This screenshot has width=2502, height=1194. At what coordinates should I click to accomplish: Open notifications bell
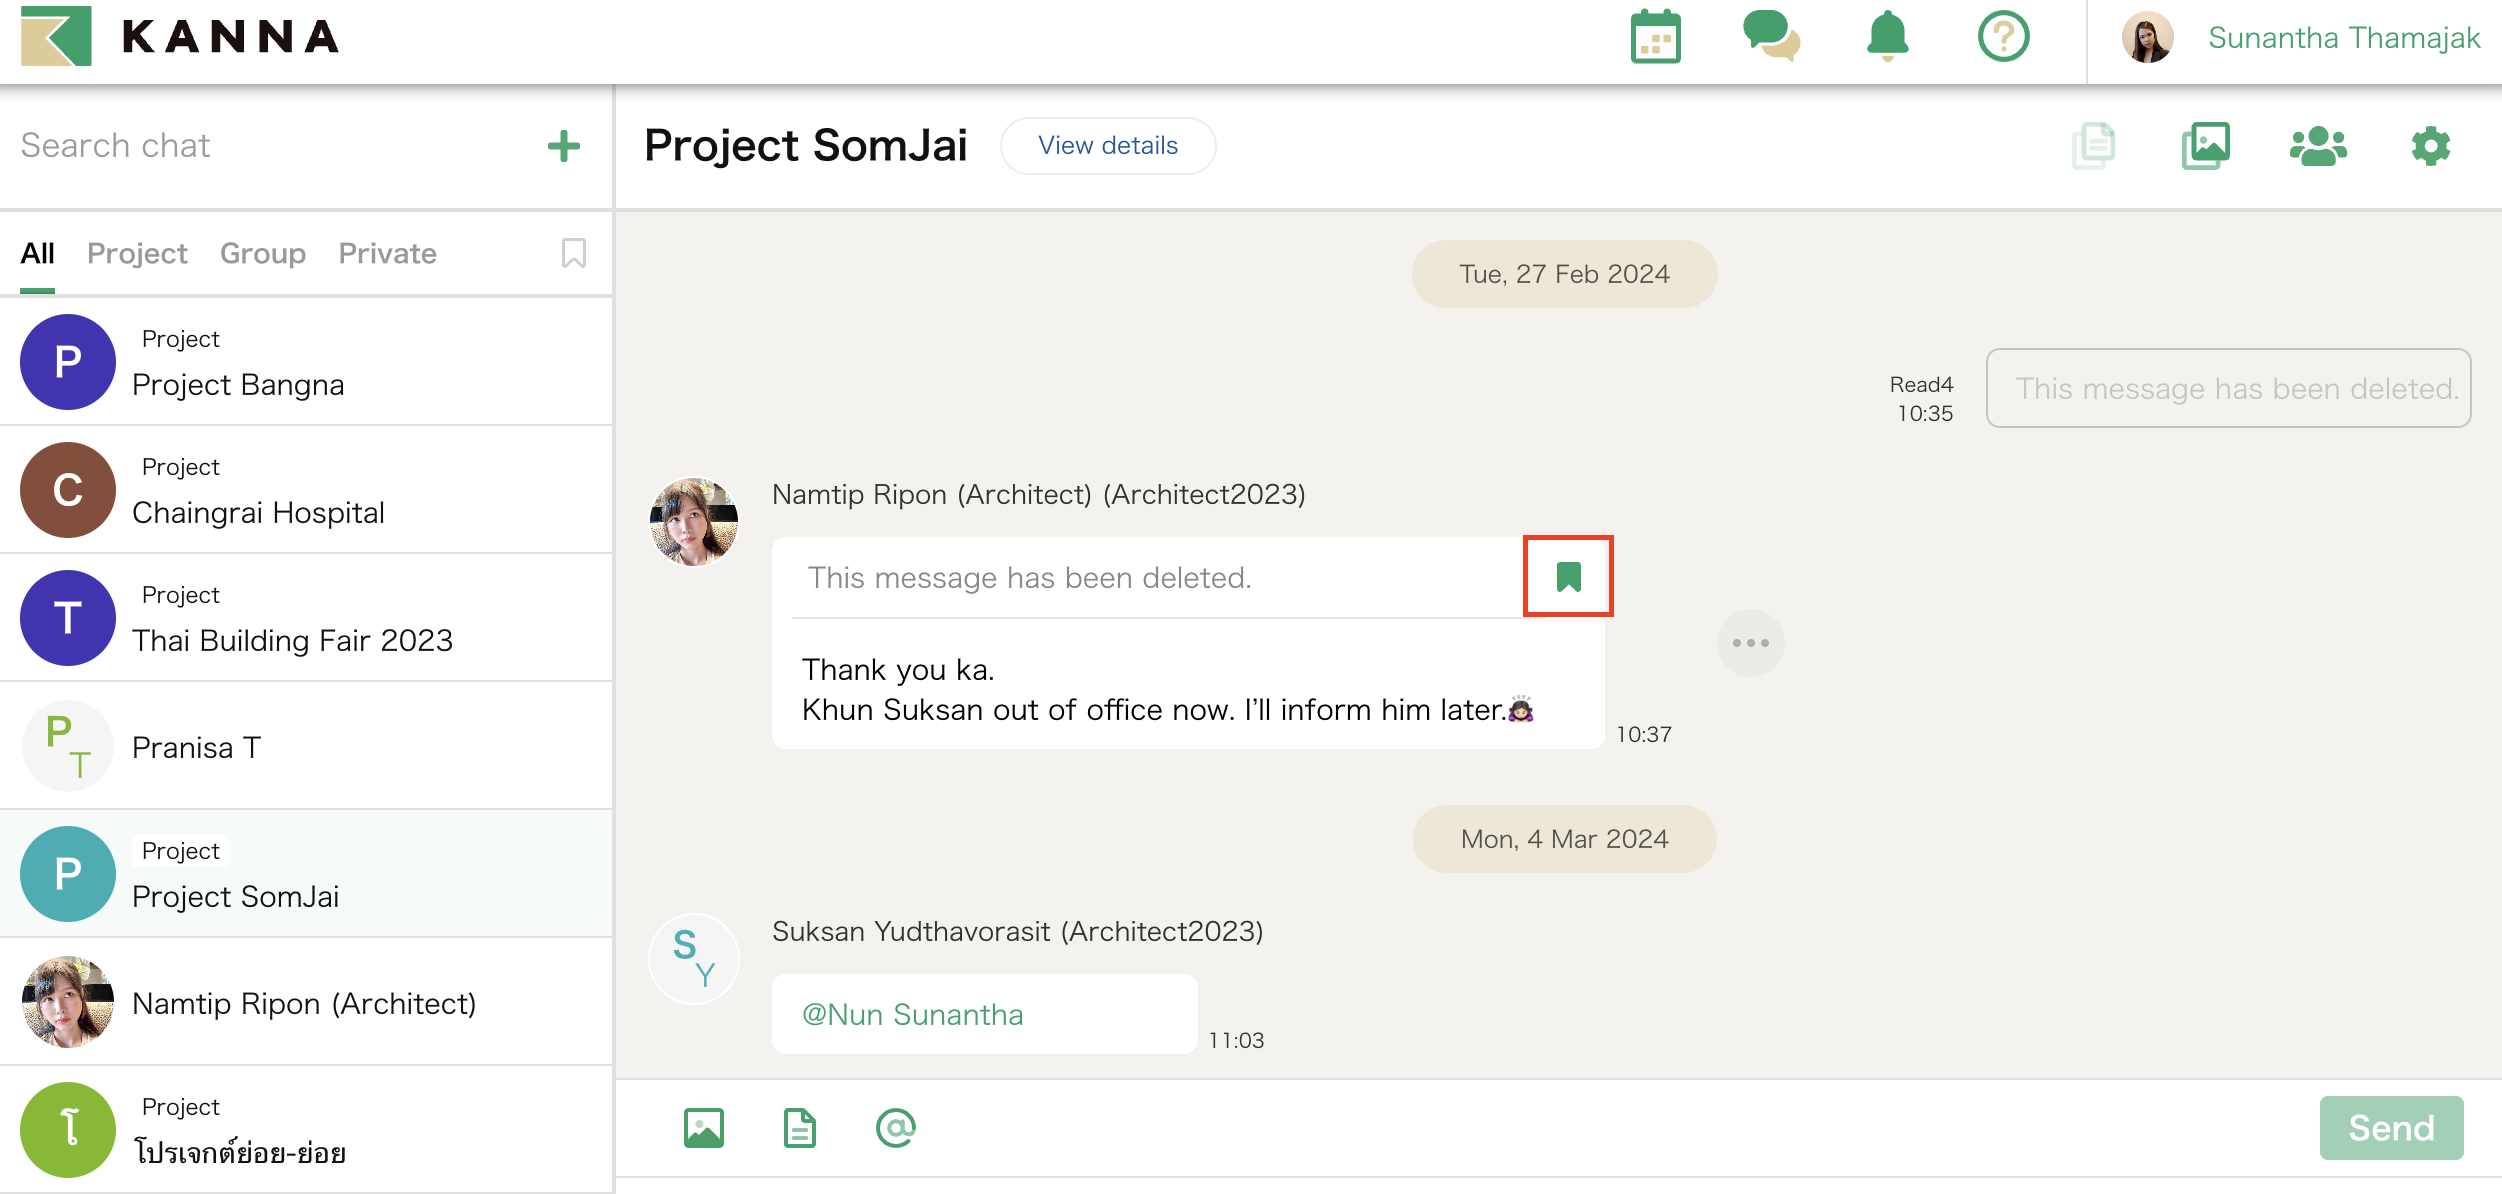click(1887, 37)
